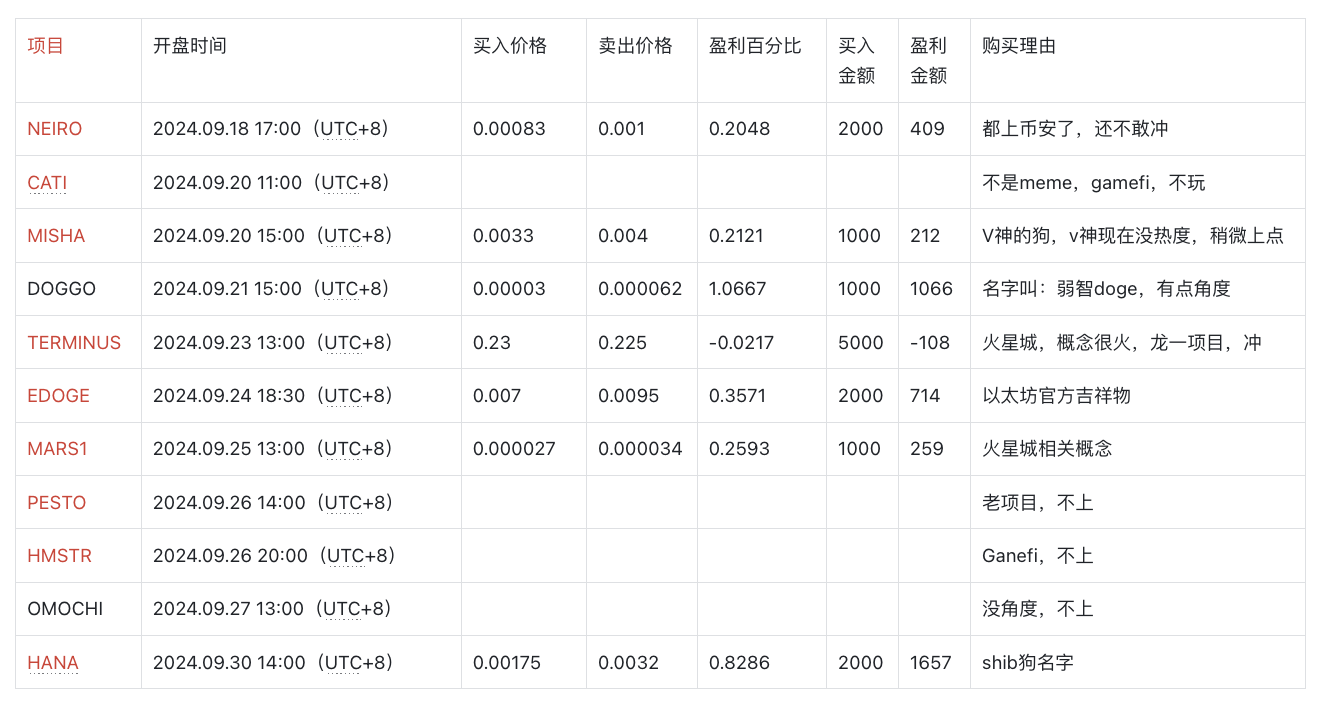Open the MARS1 project link
The height and width of the screenshot is (706, 1332).
coord(57,449)
